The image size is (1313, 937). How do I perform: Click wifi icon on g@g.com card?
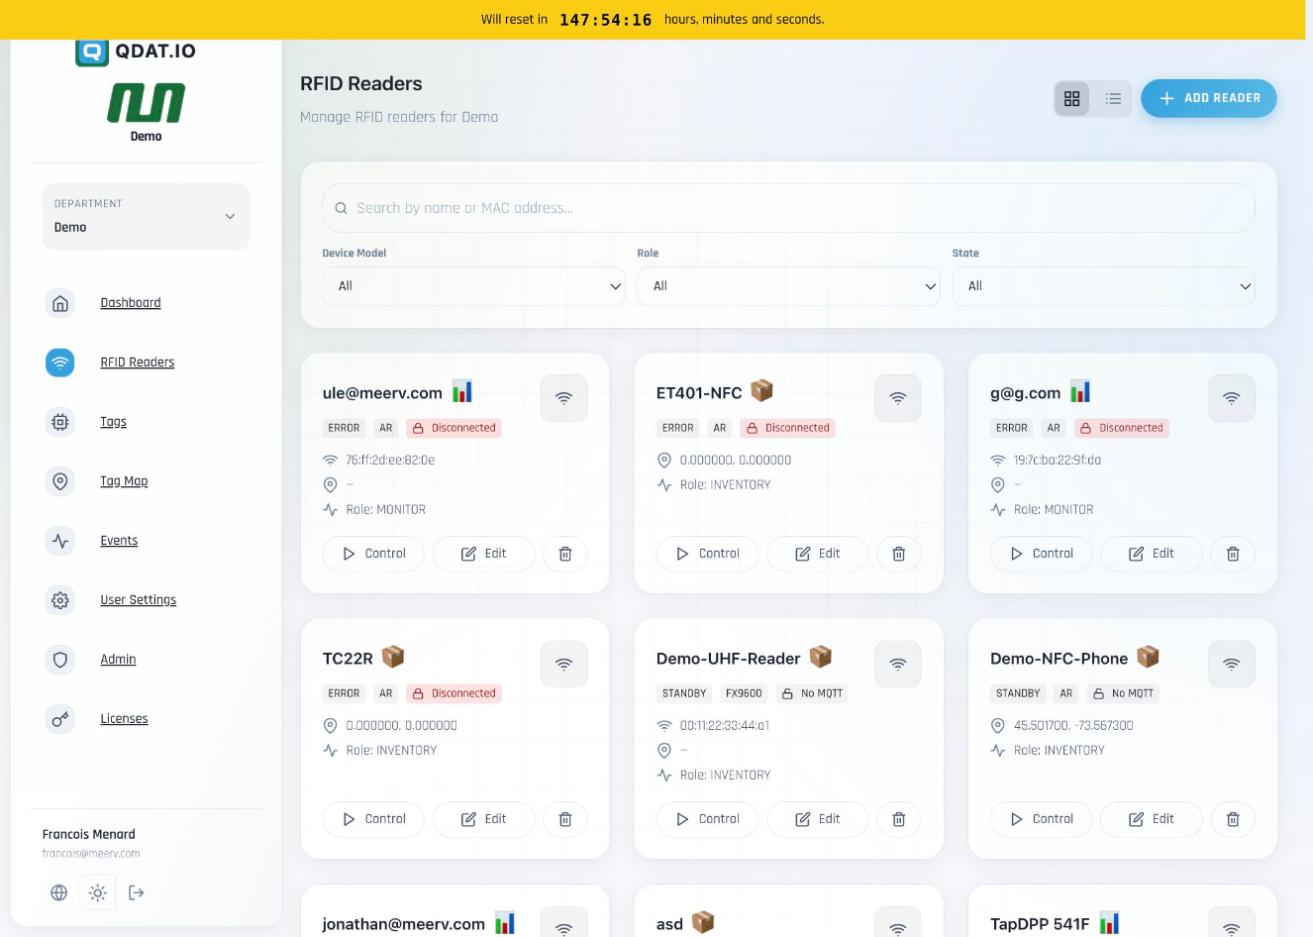[1231, 398]
